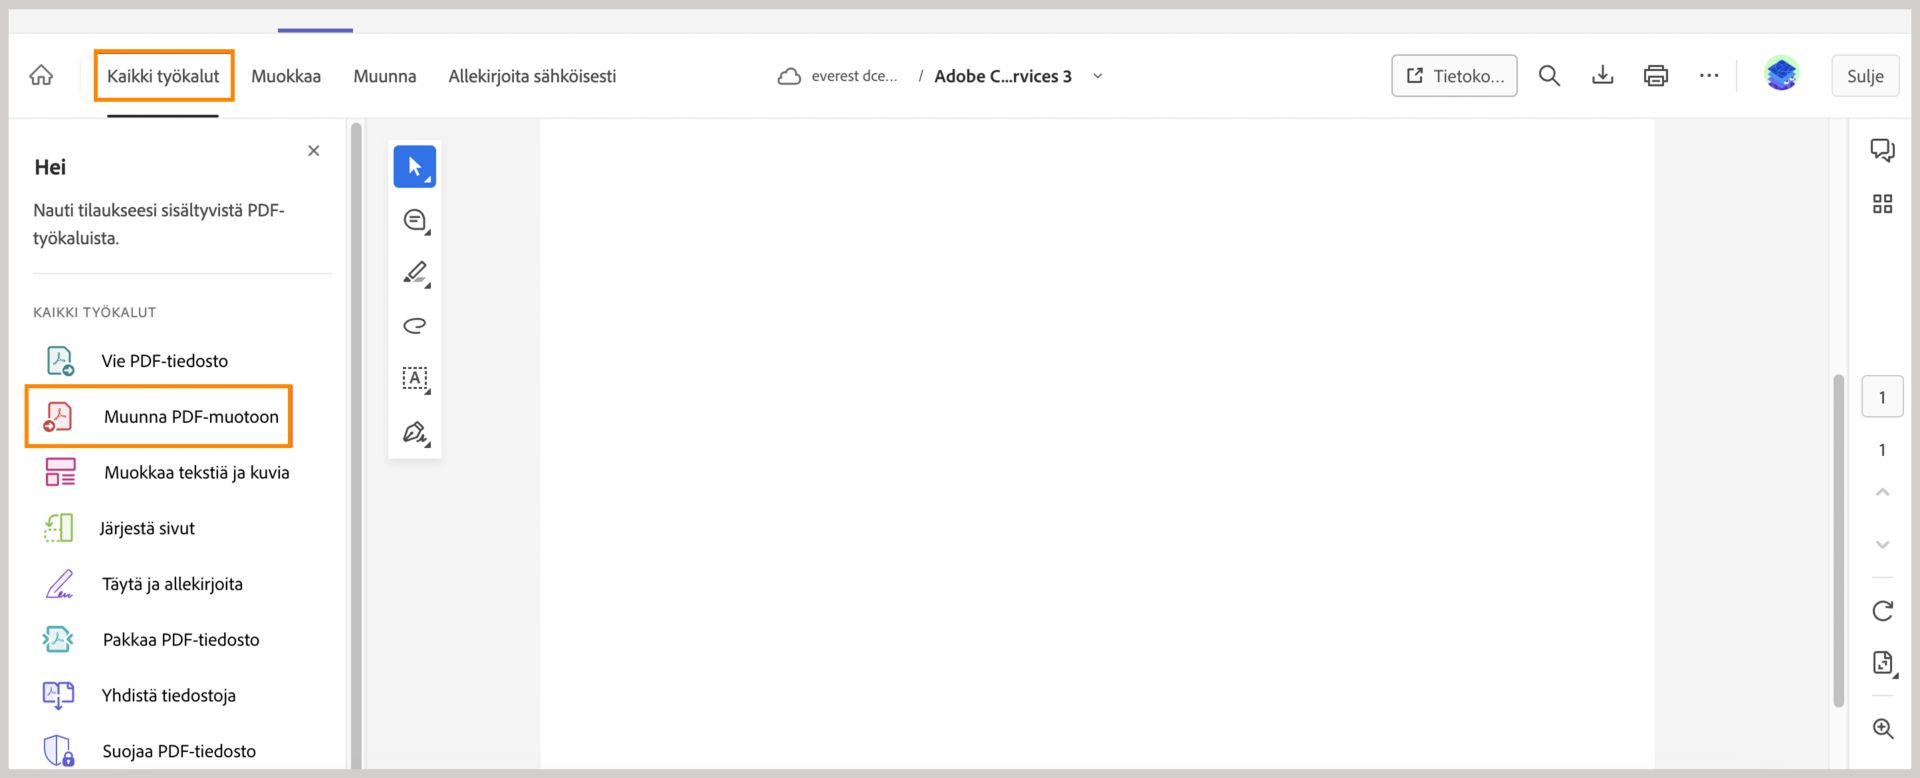
Task: Click the Pakkaa PDF-tiedosto compress icon
Action: tap(58, 639)
